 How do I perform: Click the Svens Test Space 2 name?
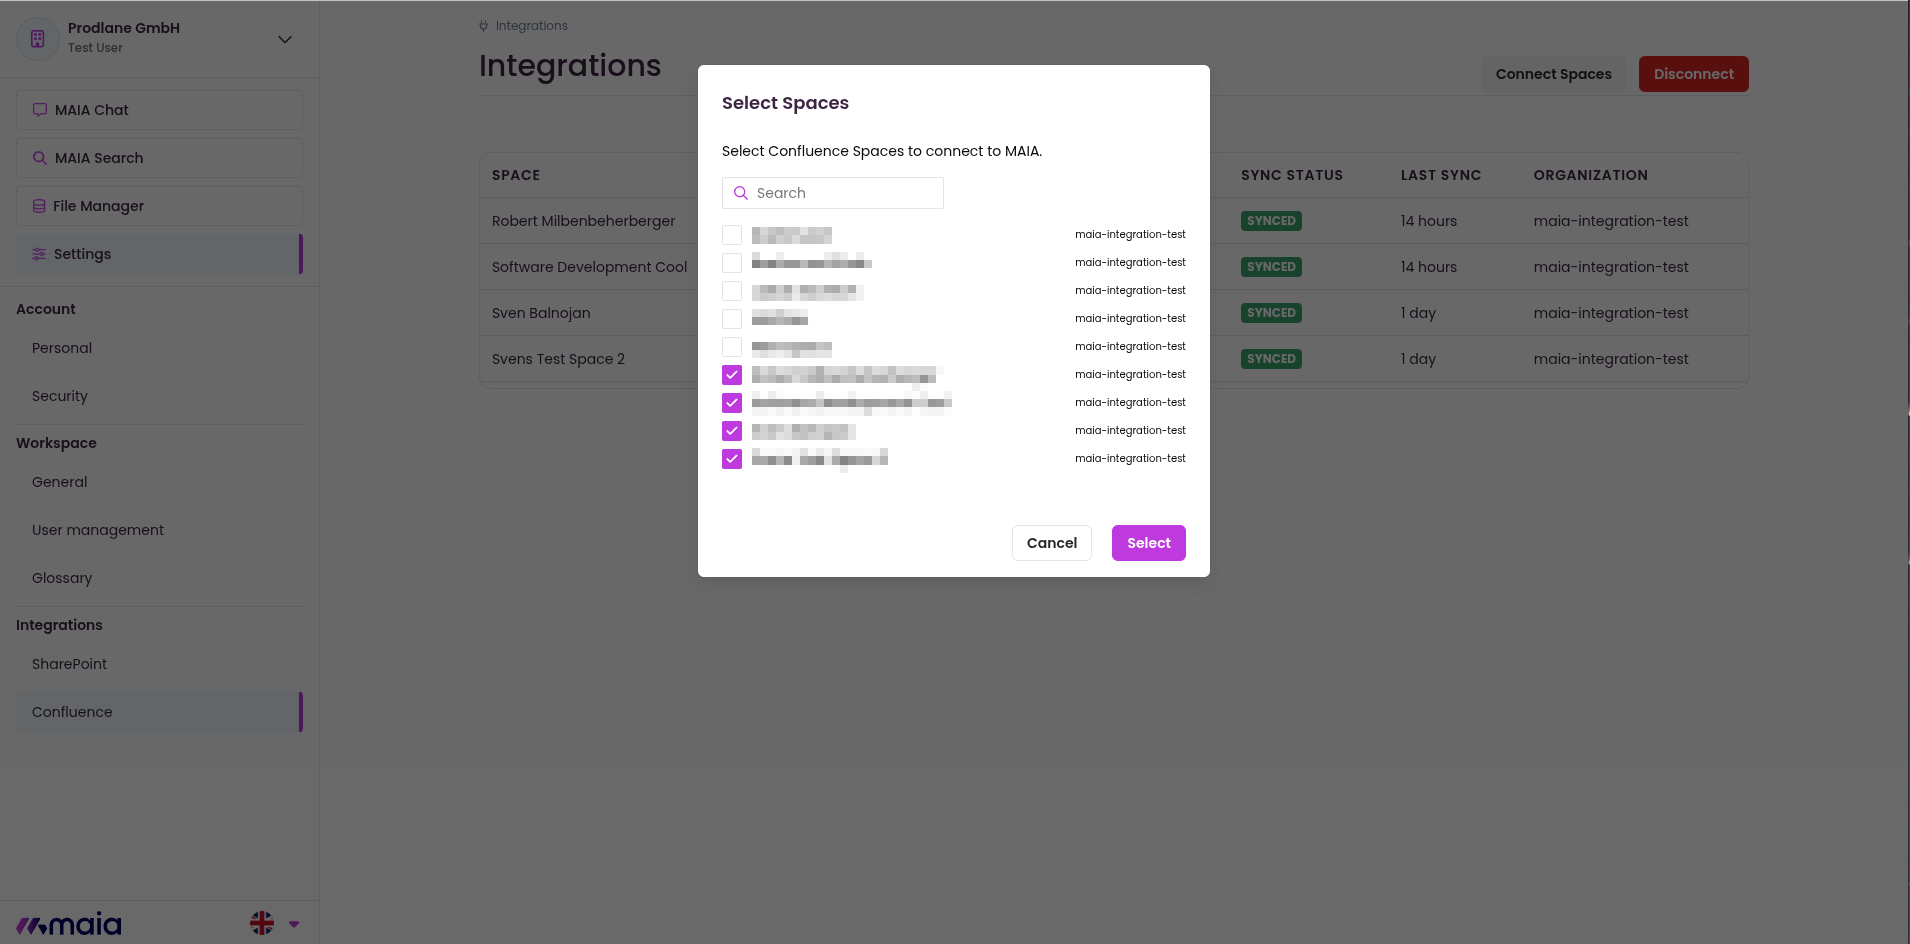pyautogui.click(x=558, y=359)
